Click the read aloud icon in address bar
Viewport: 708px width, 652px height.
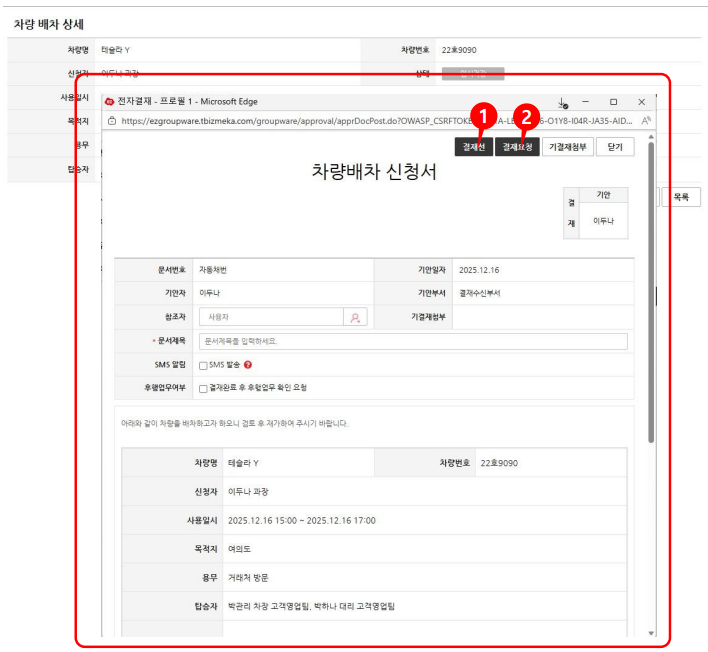point(648,120)
